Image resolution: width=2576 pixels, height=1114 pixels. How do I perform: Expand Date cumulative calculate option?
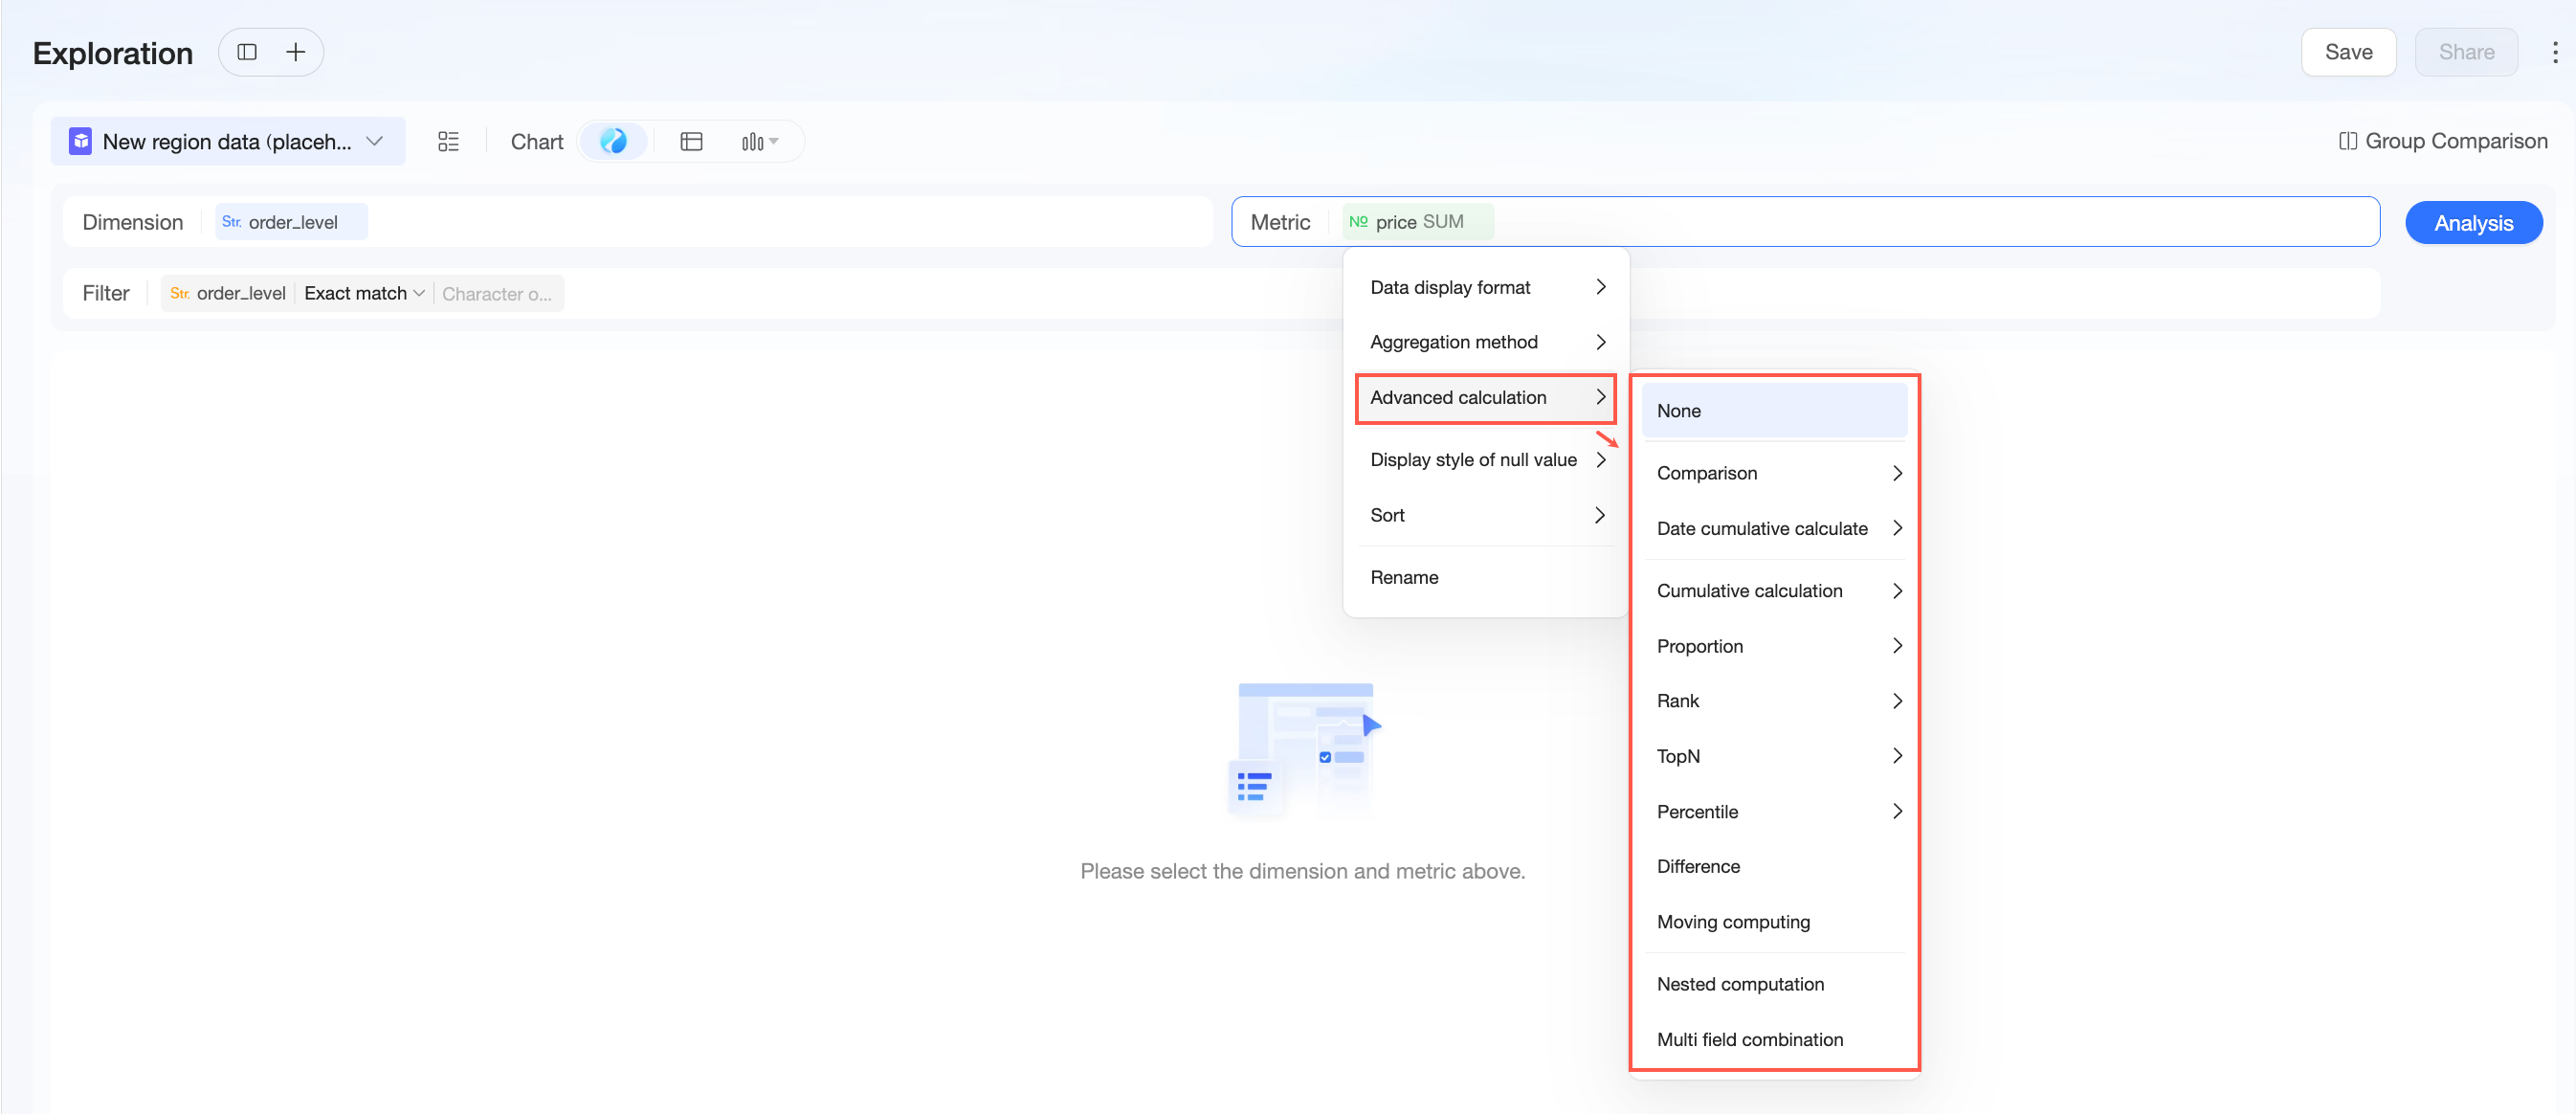[x=1774, y=528]
